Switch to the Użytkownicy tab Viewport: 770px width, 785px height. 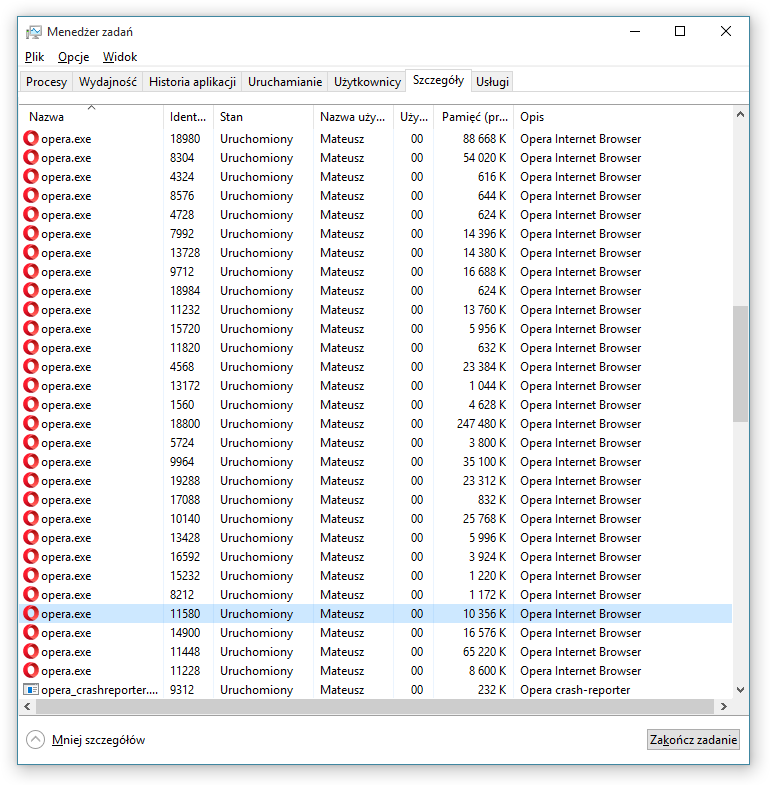(x=367, y=82)
